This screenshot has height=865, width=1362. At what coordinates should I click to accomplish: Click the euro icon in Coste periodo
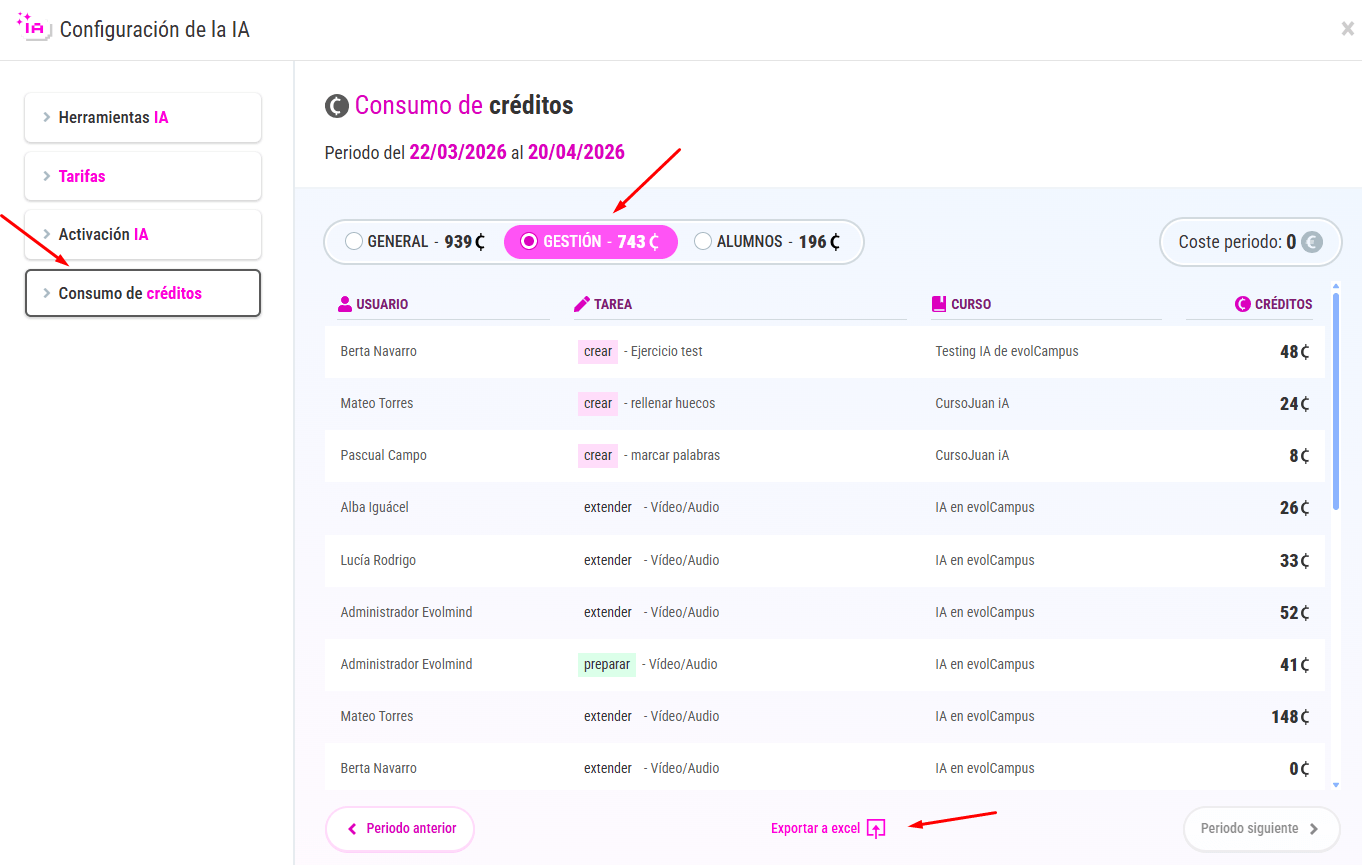click(1311, 242)
